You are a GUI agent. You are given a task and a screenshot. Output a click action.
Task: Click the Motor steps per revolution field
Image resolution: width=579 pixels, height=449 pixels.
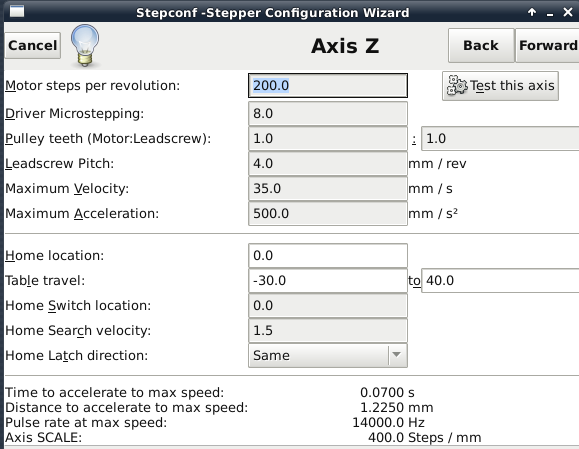(x=328, y=86)
